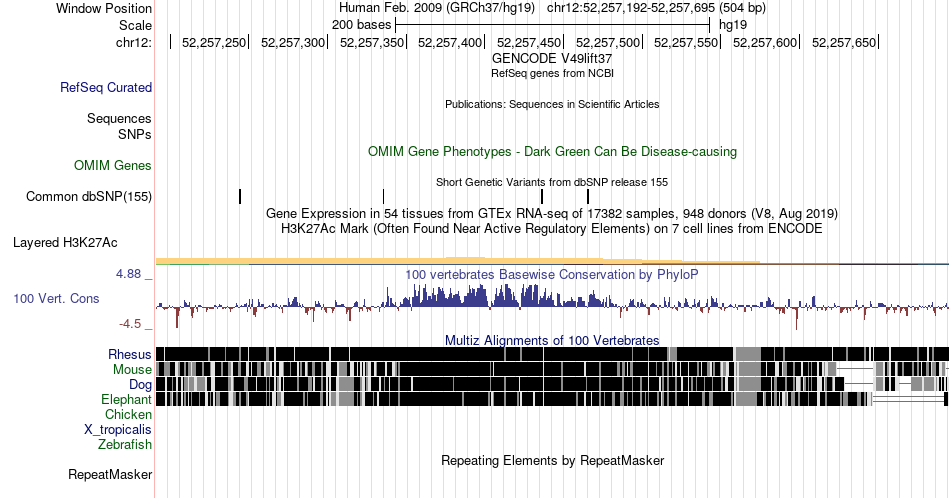
Task: Click the Scale label on the left
Action: (136, 25)
